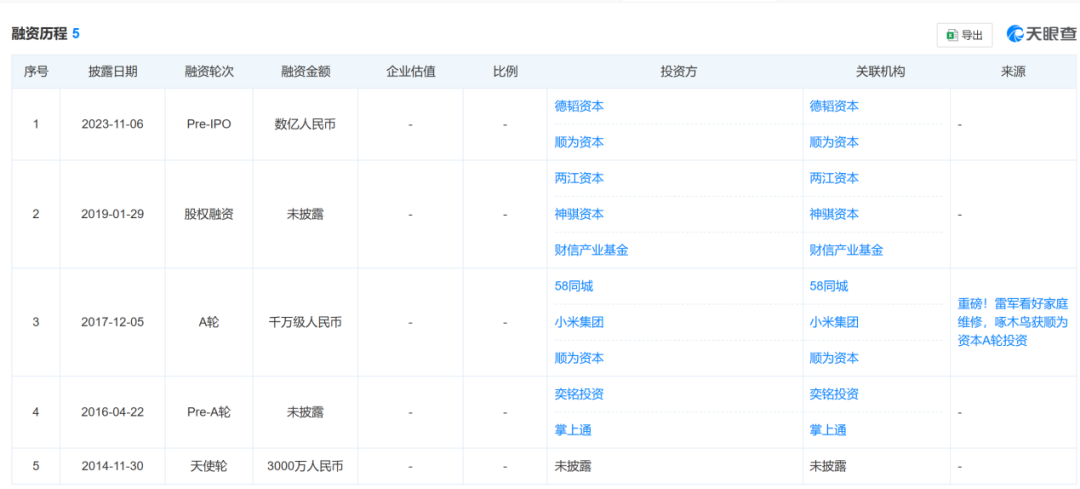Click the 比例 column header
The height and width of the screenshot is (489, 1080).
point(505,72)
